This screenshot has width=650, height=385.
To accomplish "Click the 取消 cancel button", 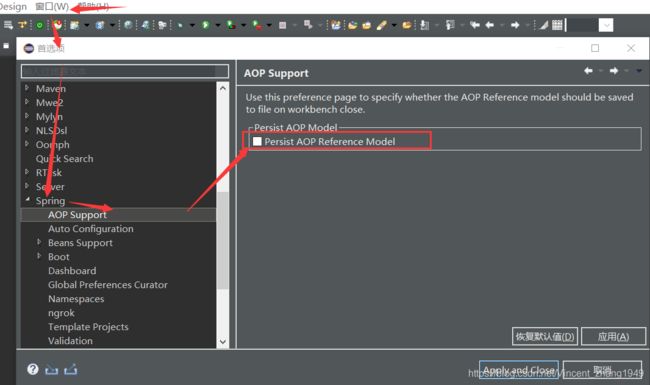I will click(x=602, y=370).
